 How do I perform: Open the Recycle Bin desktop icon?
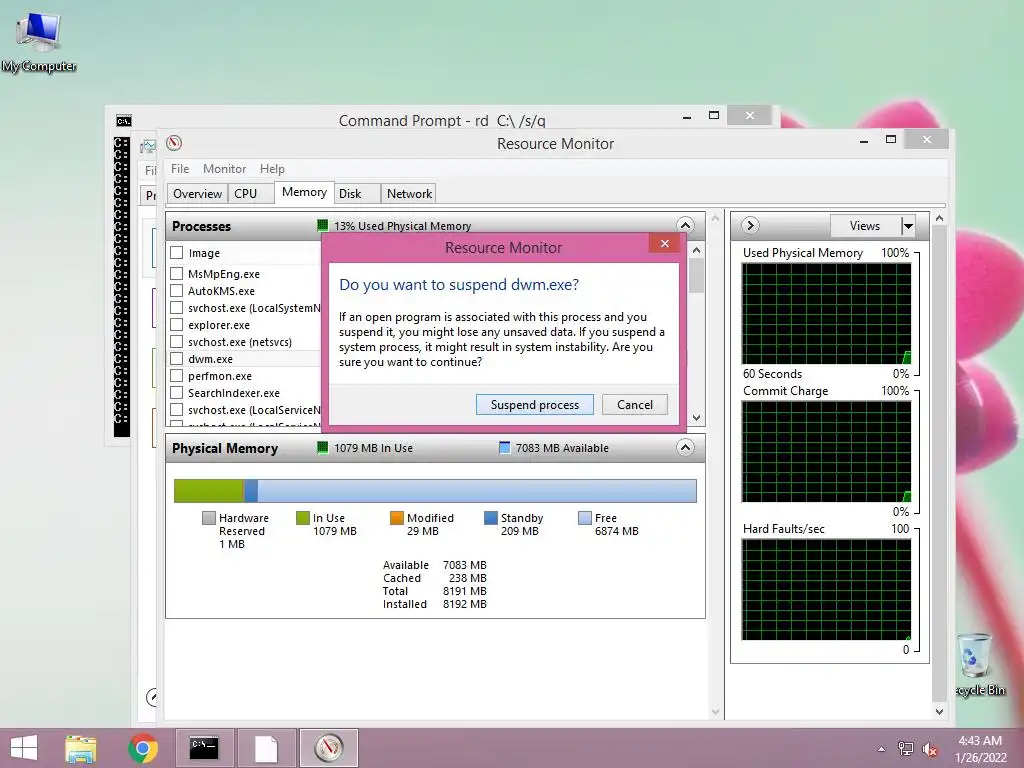click(978, 664)
